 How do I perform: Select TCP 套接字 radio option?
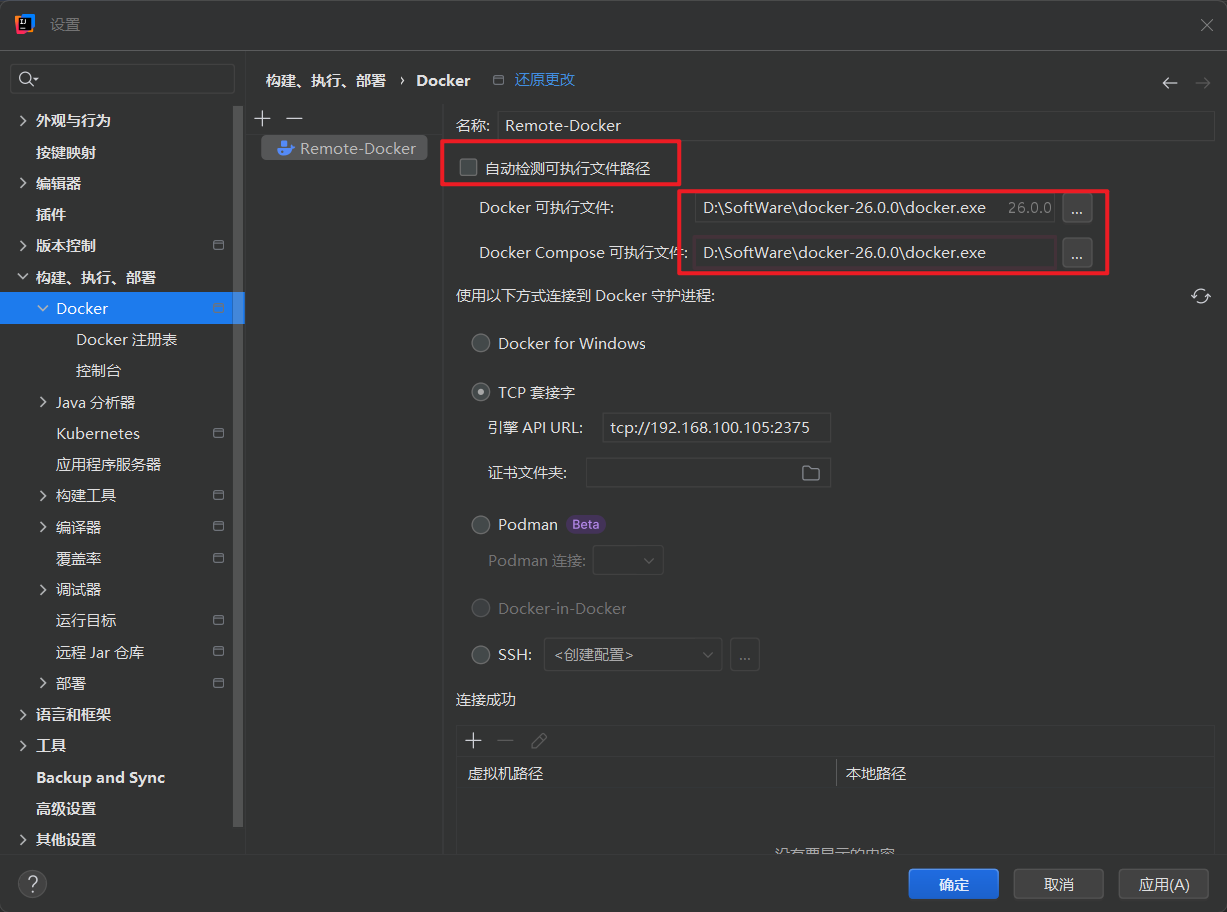pos(481,392)
